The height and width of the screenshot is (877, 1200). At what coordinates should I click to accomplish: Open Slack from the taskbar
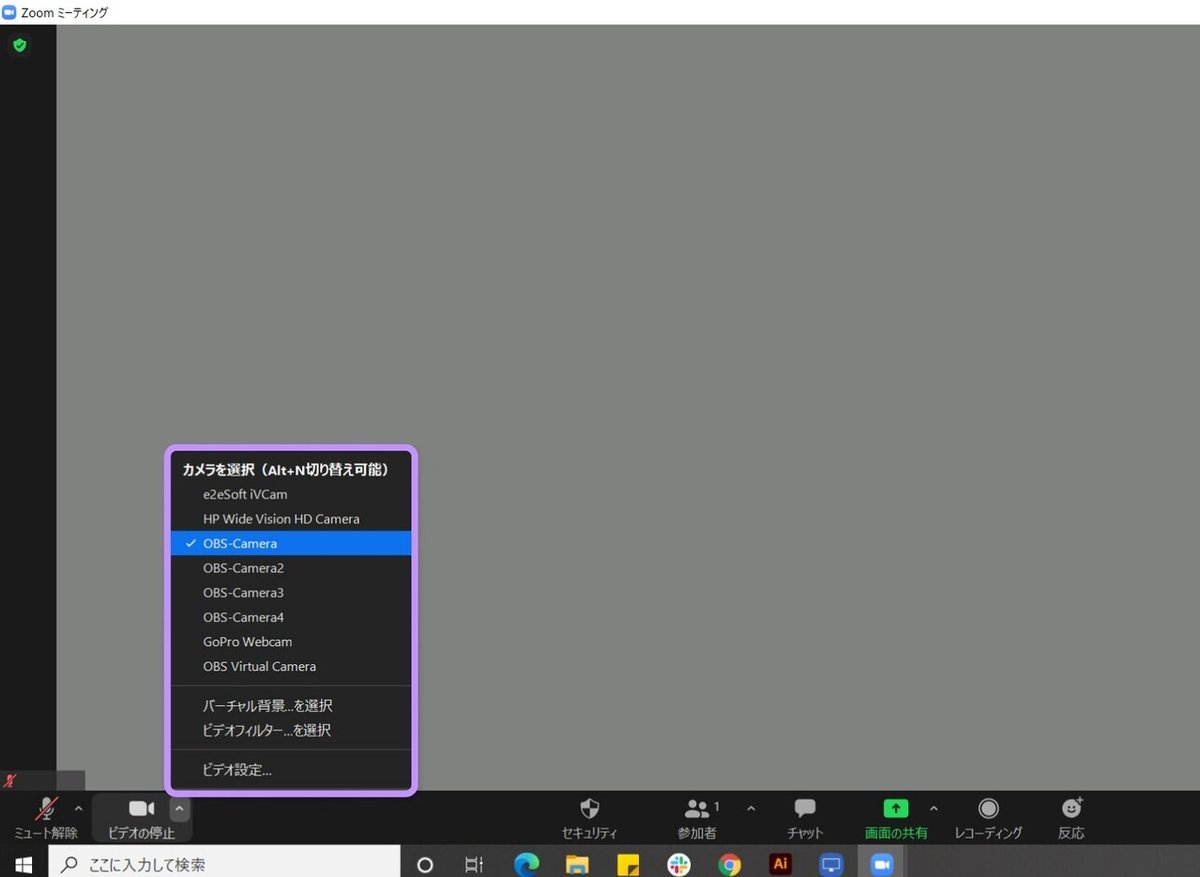click(x=679, y=864)
